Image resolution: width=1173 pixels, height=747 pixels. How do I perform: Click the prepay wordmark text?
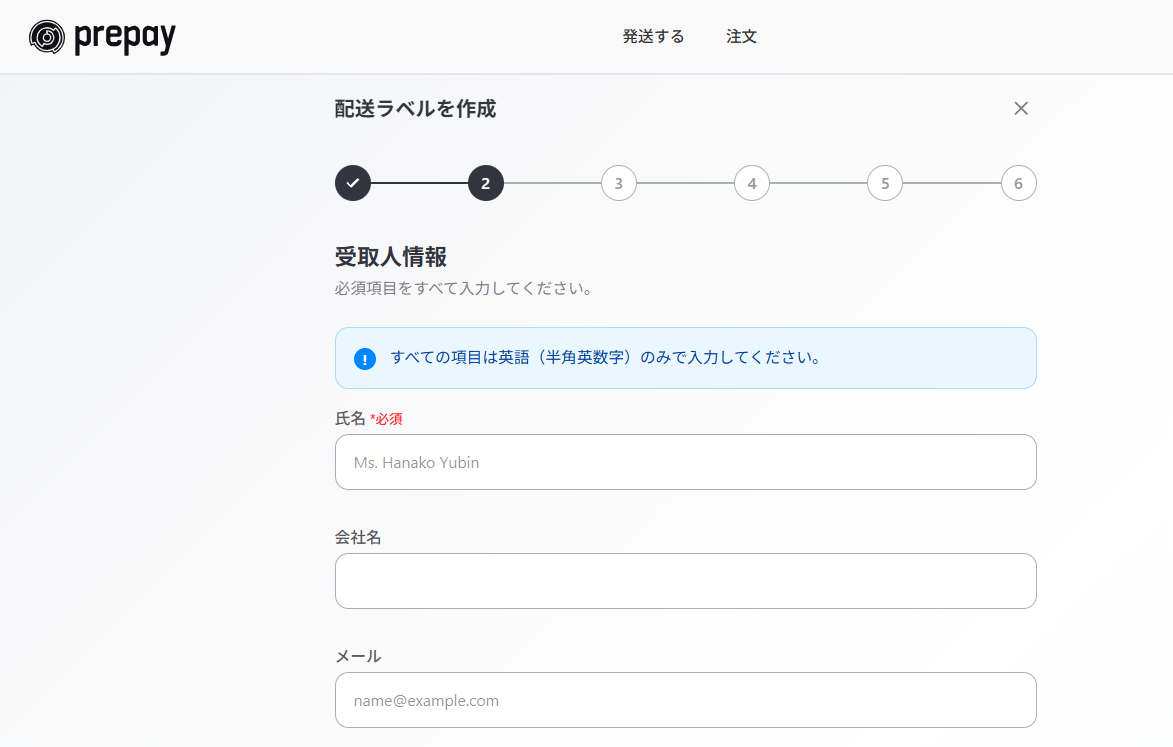click(x=125, y=37)
